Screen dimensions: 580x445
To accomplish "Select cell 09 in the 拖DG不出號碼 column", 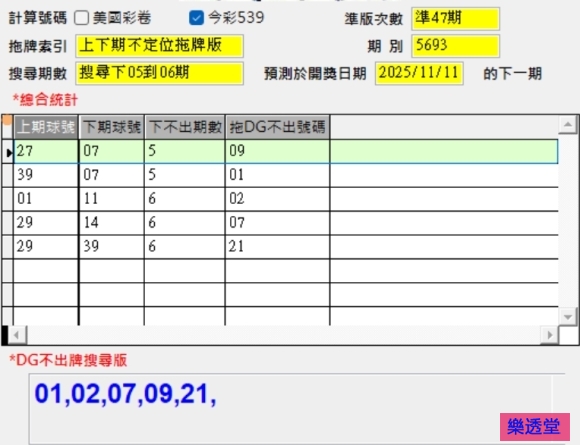I will pyautogui.click(x=277, y=151).
